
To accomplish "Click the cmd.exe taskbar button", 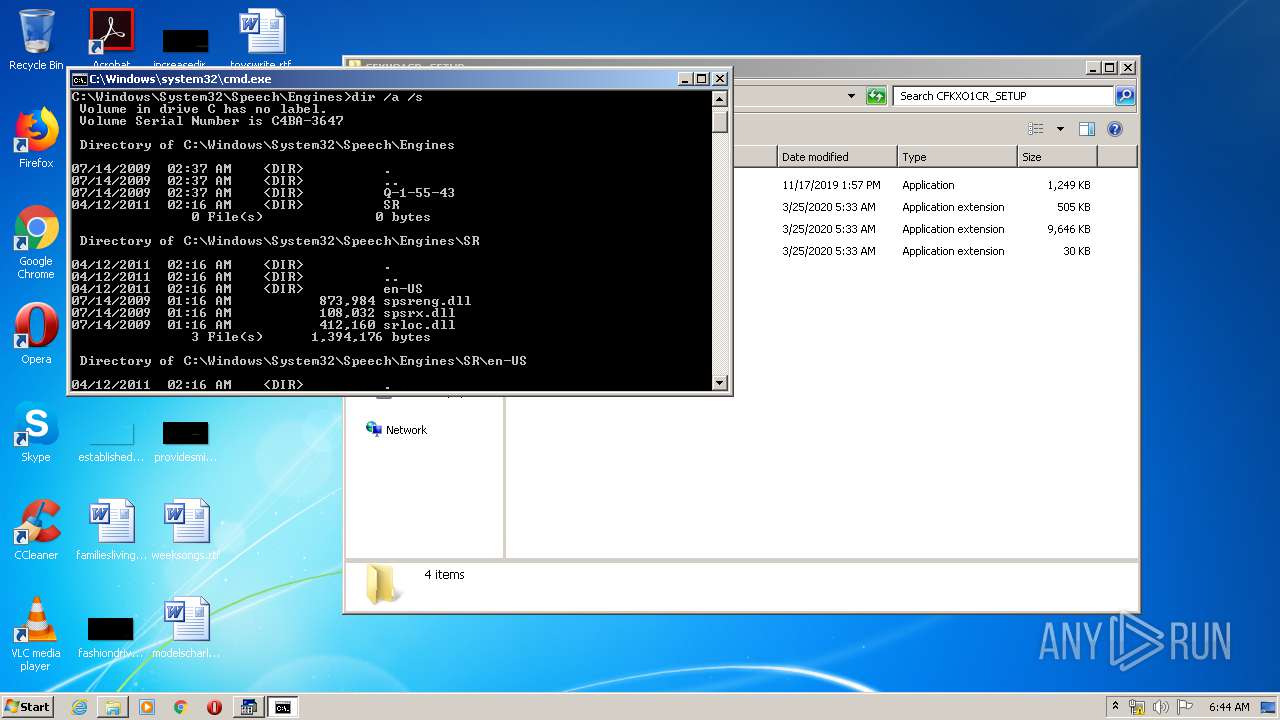I will point(283,707).
